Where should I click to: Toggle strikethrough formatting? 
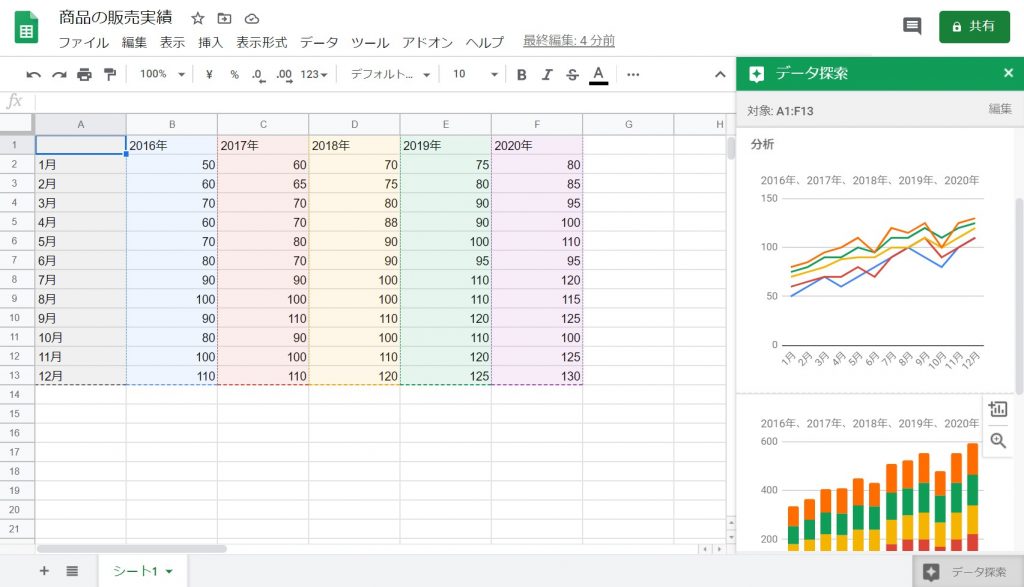click(x=572, y=74)
